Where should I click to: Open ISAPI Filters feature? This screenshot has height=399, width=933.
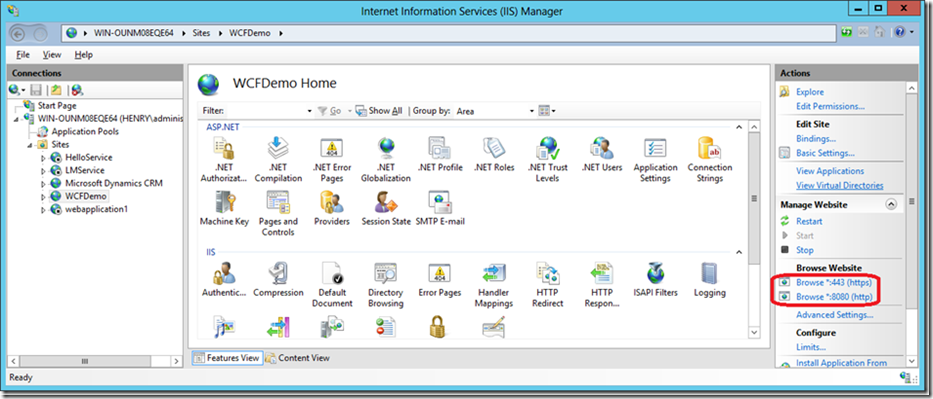point(655,280)
